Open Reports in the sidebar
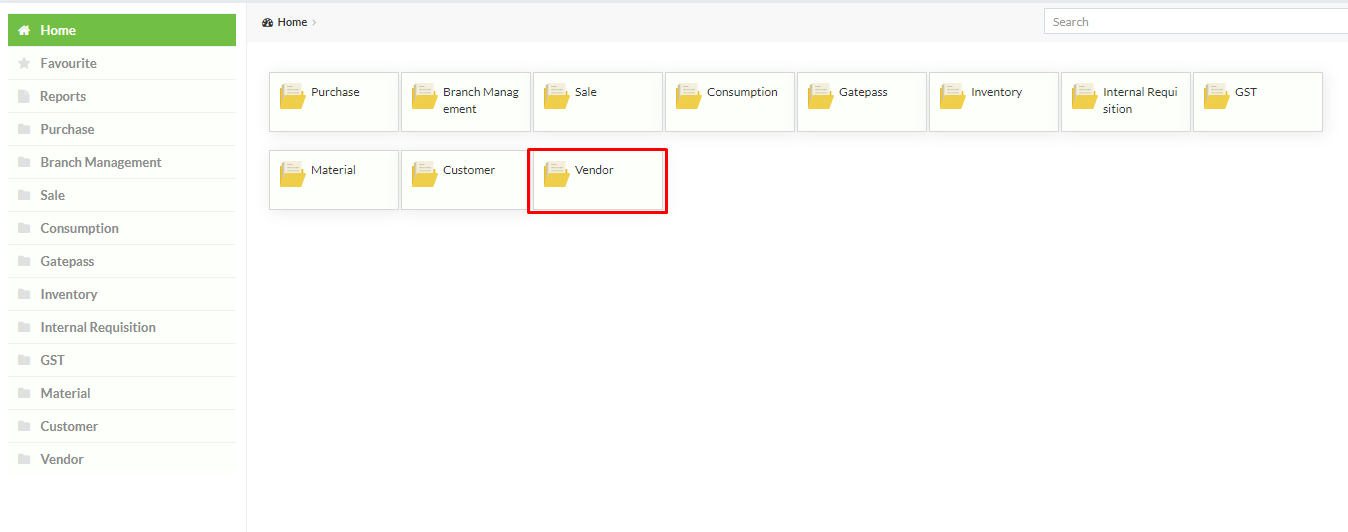Screen dimensions: 1348x532 (122, 96)
